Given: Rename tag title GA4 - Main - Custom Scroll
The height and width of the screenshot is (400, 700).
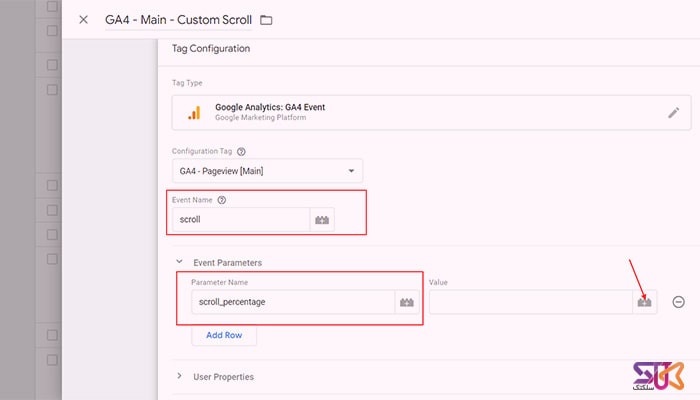Looking at the screenshot, I should pos(179,20).
